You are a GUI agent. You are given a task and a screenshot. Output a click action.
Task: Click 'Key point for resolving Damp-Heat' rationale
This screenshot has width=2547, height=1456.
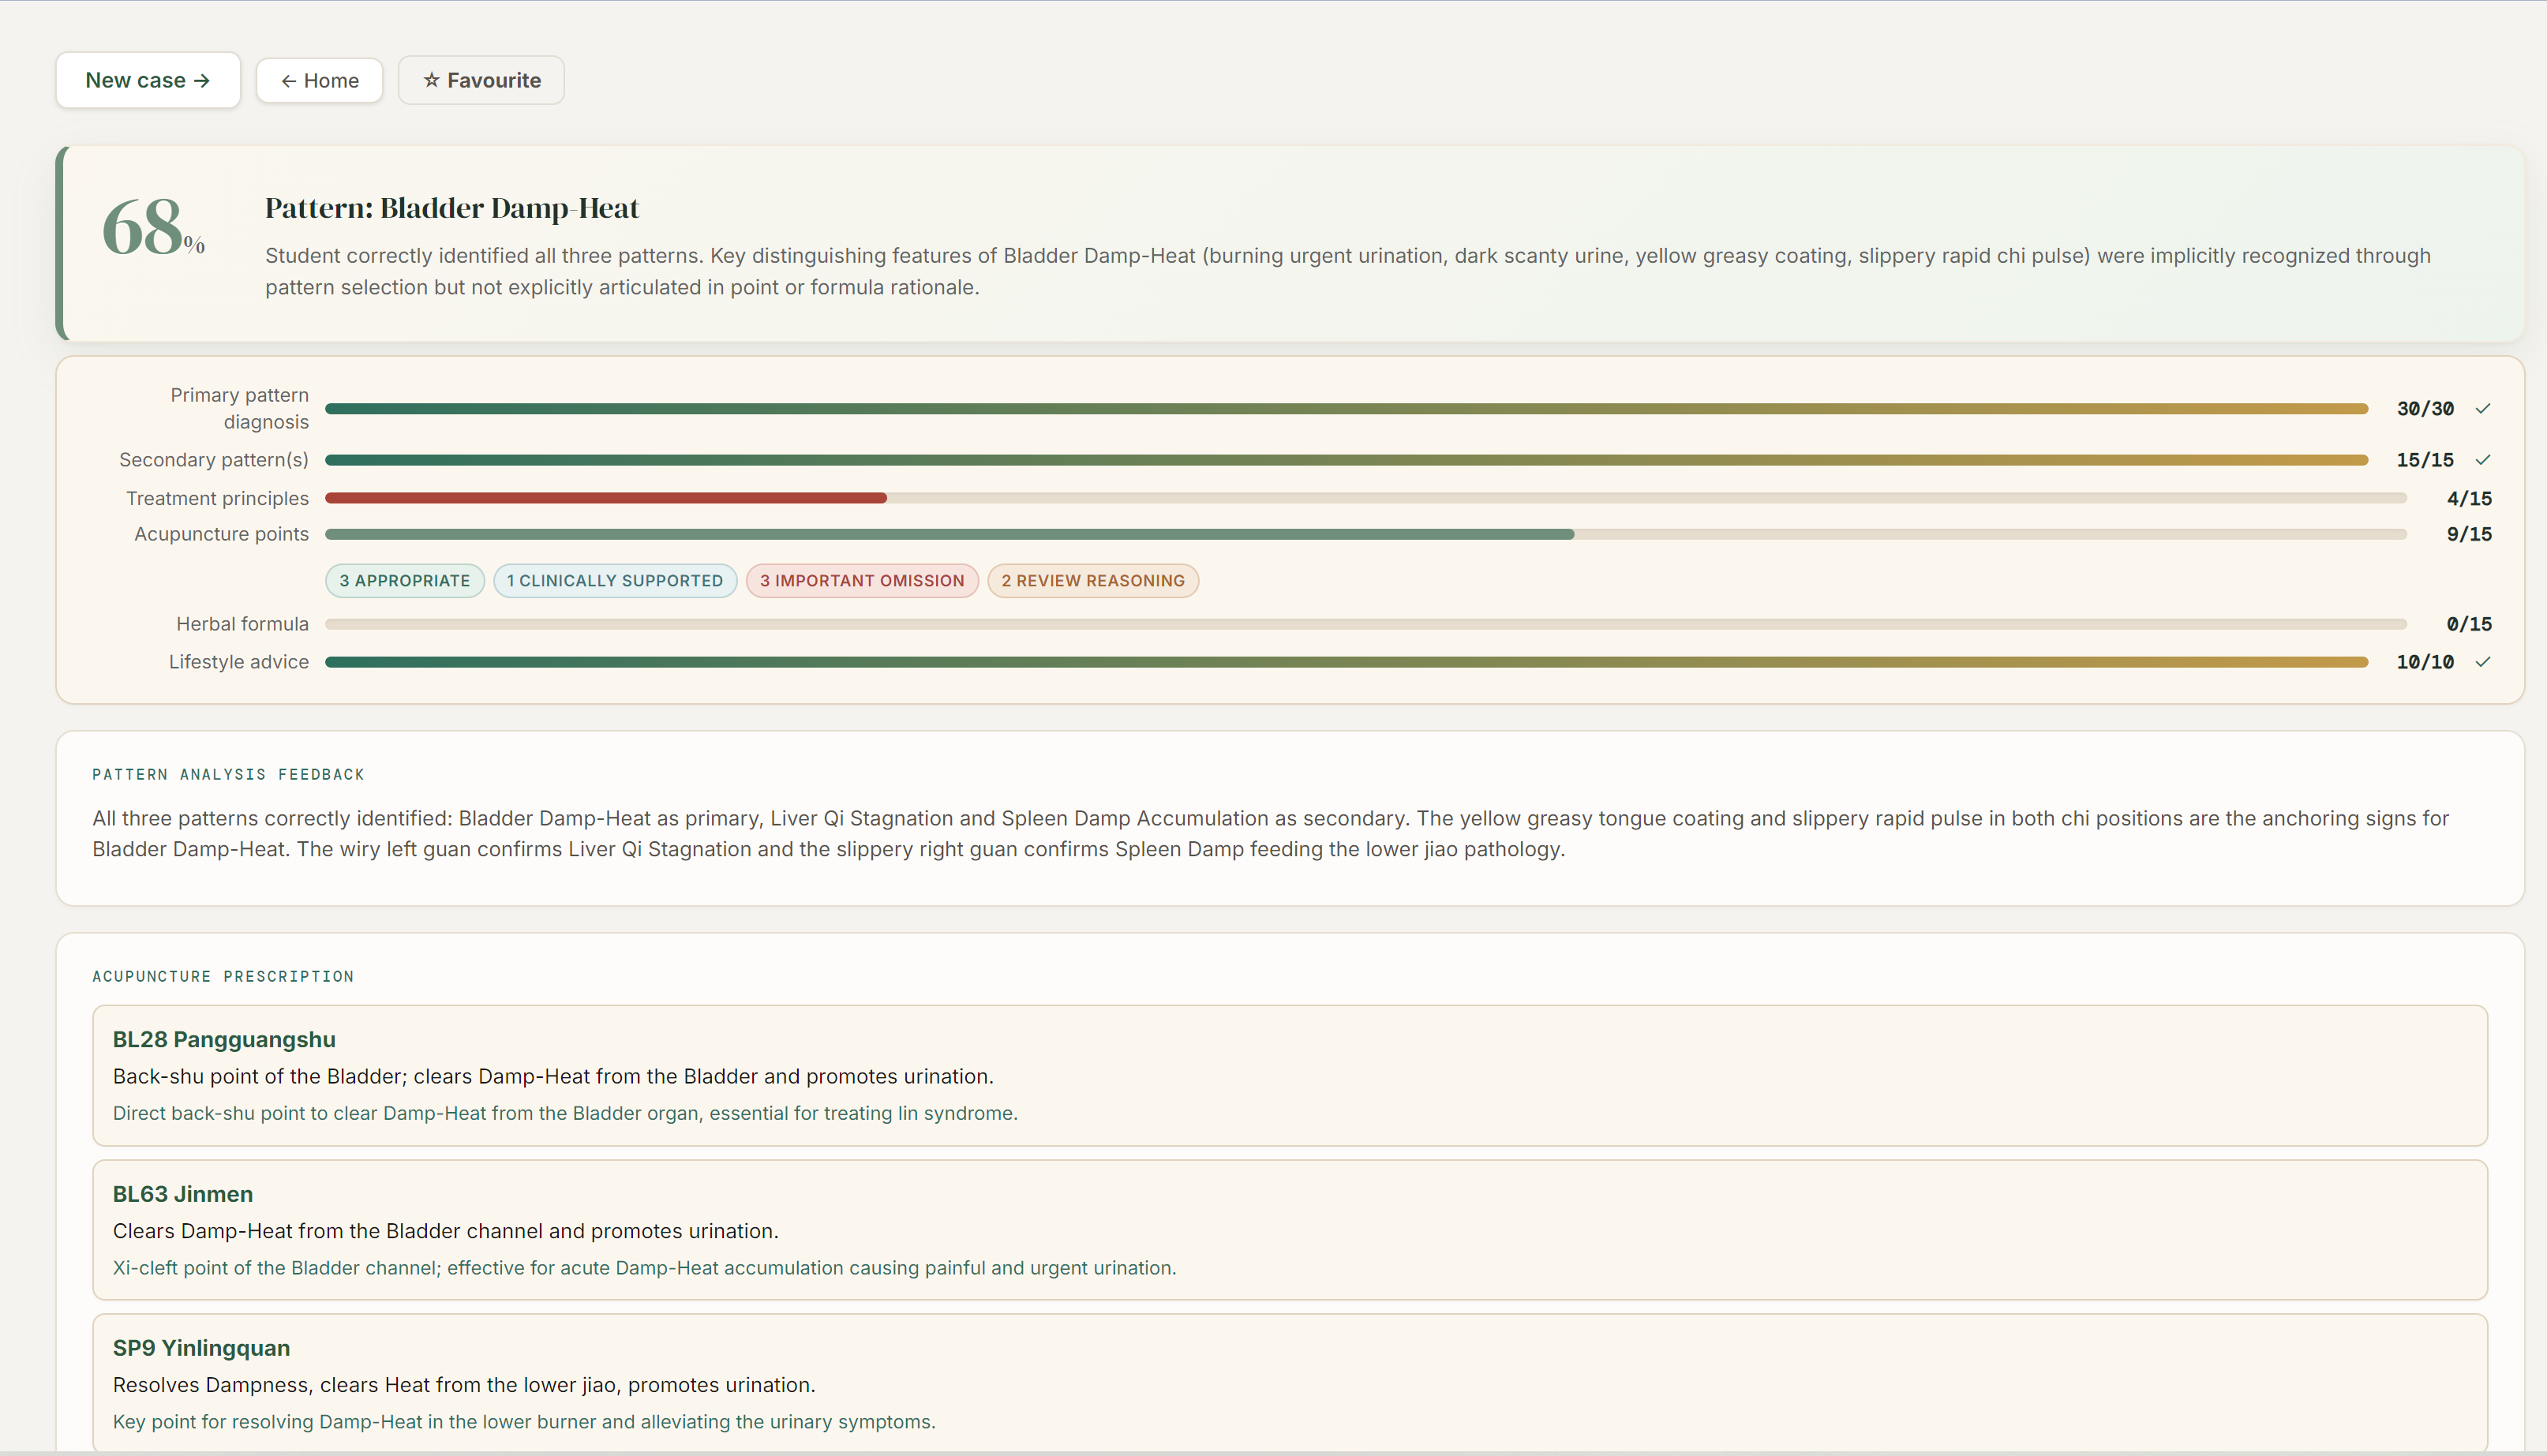pos(524,1422)
